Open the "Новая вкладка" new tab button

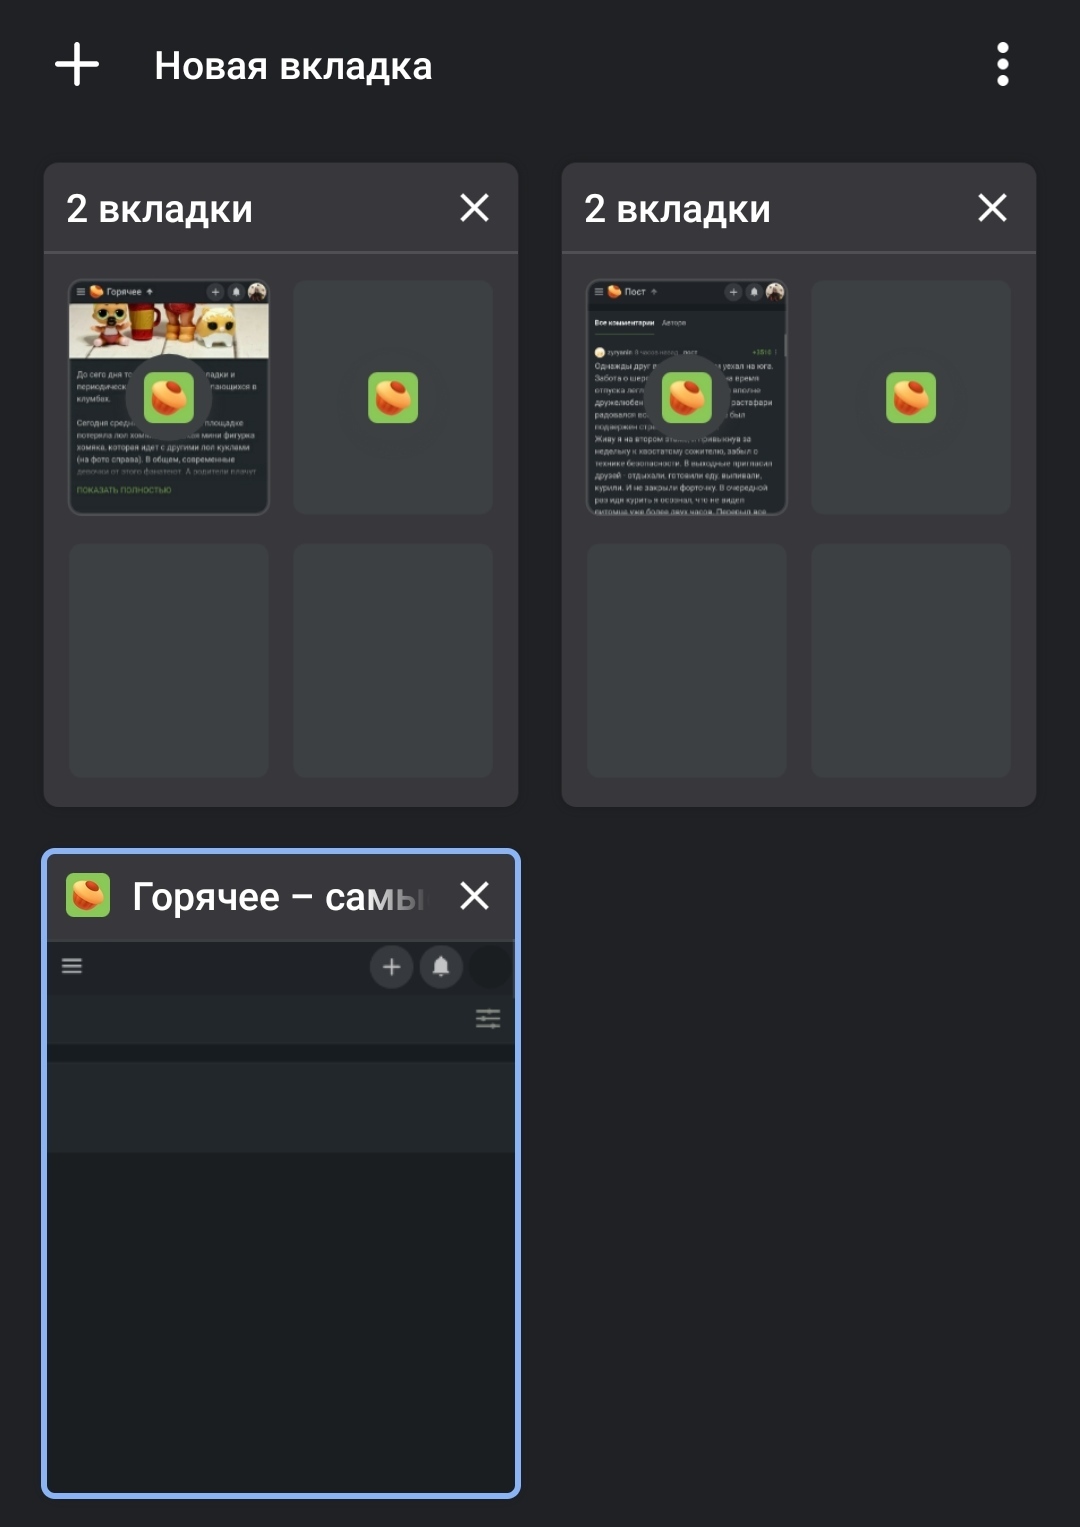[x=293, y=66]
